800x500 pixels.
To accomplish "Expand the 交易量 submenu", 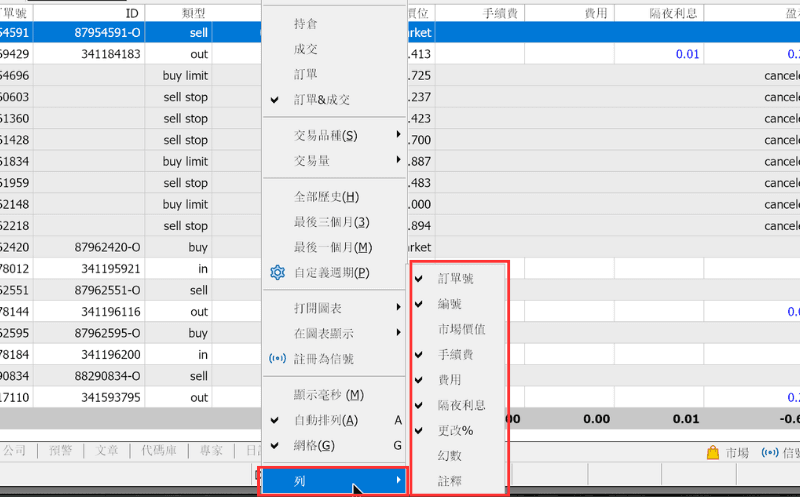I will (x=333, y=161).
